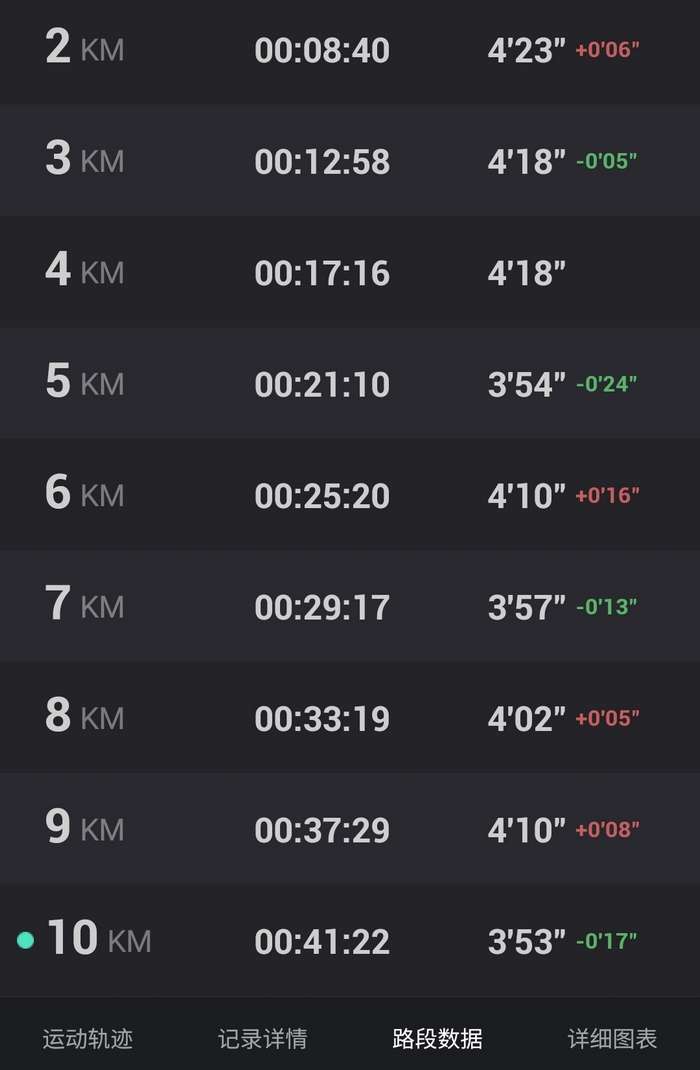Screen dimensions: 700x1070
Task: Tap the 8 KM split label
Action: coord(84,717)
